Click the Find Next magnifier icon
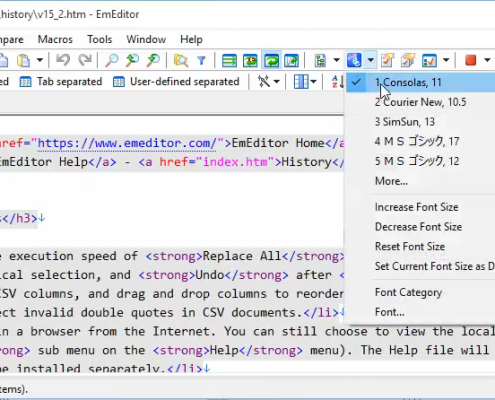Screen dimensions: 495x400 (132, 60)
